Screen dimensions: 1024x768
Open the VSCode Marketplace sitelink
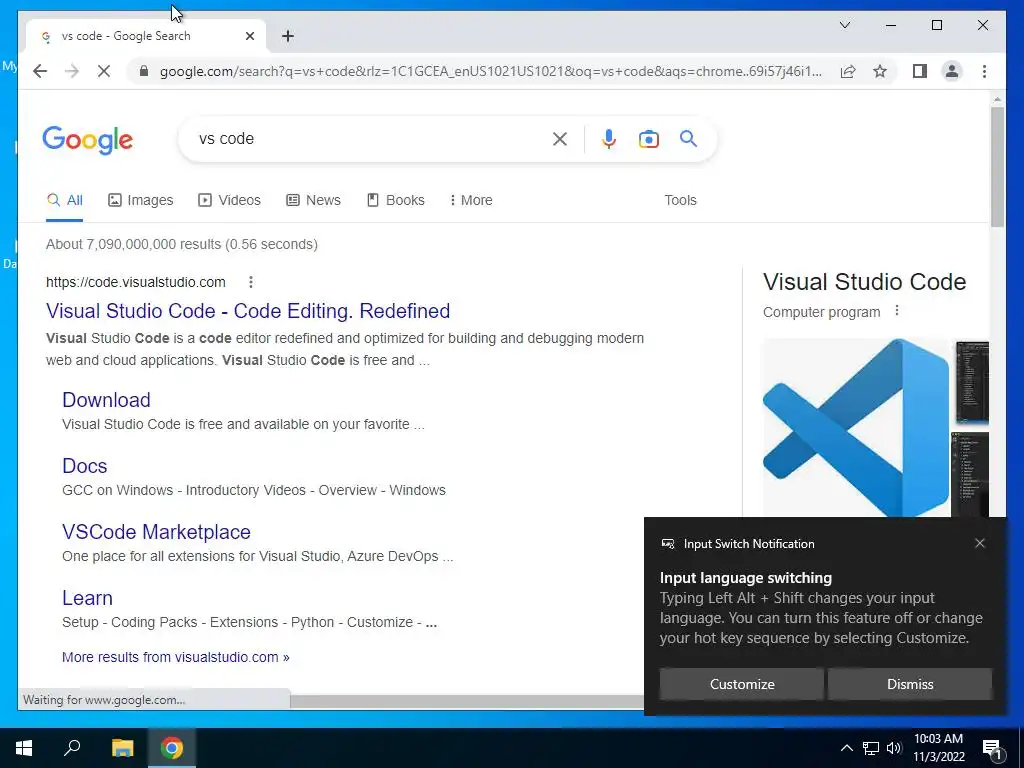click(156, 532)
